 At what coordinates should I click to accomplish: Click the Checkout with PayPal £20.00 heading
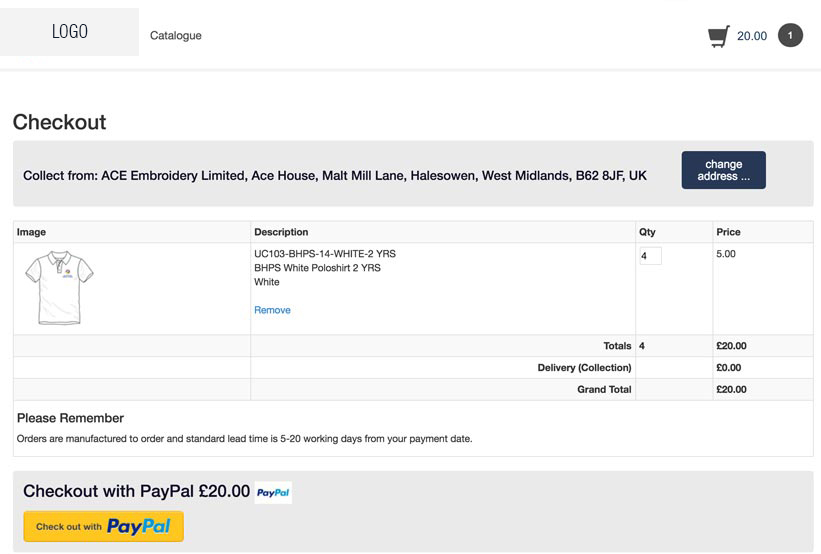pos(136,491)
